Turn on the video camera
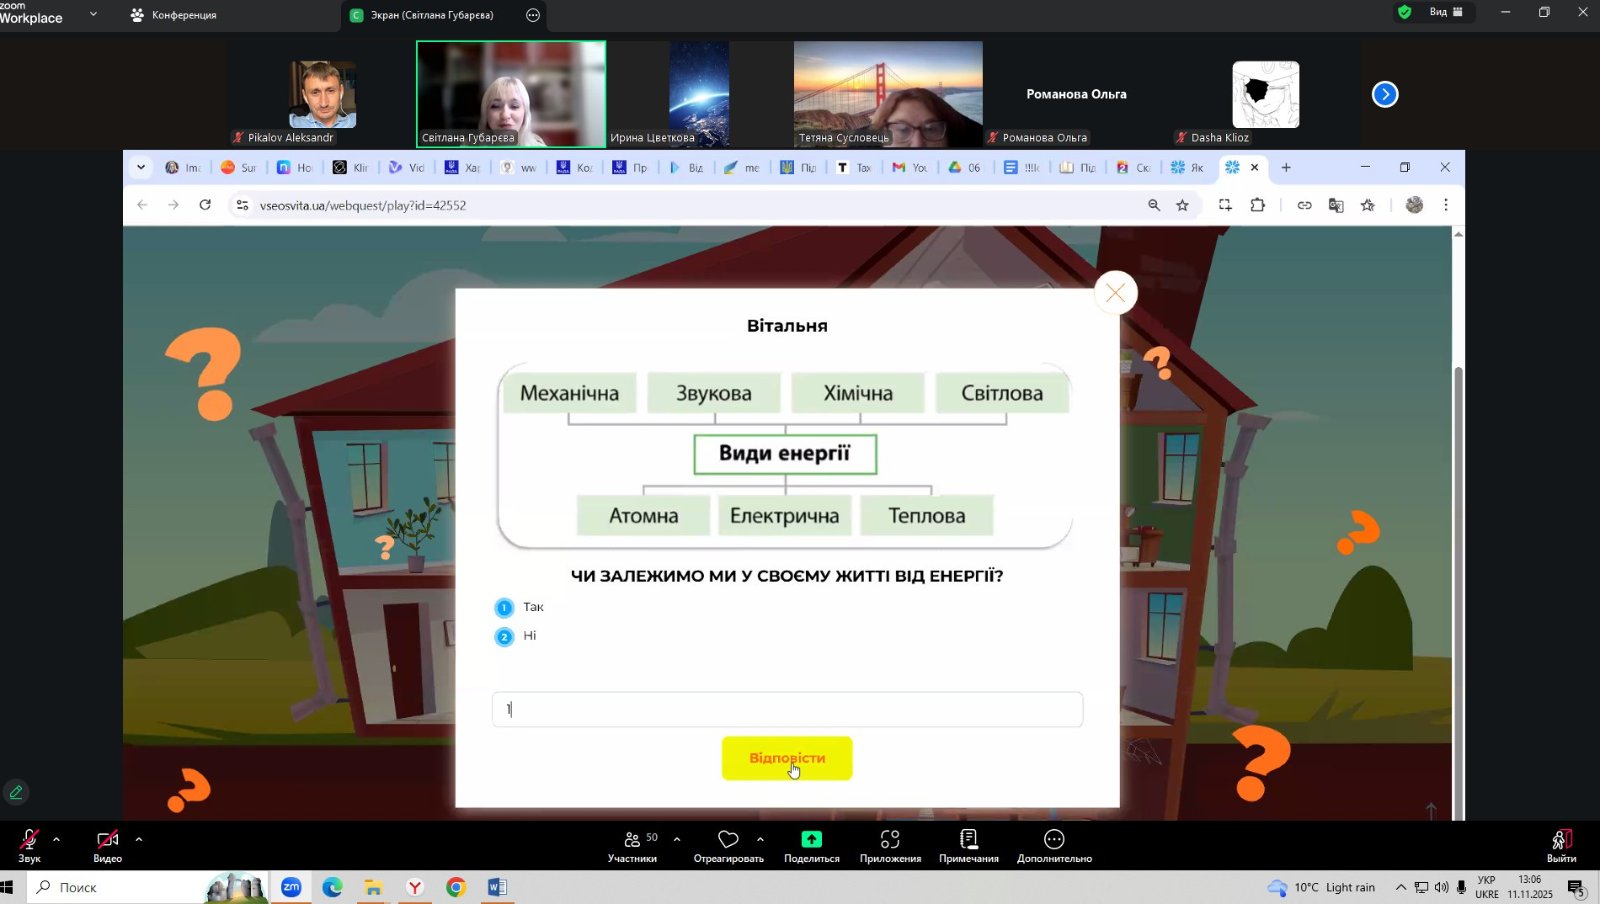Viewport: 1600px width, 904px height. [x=107, y=840]
